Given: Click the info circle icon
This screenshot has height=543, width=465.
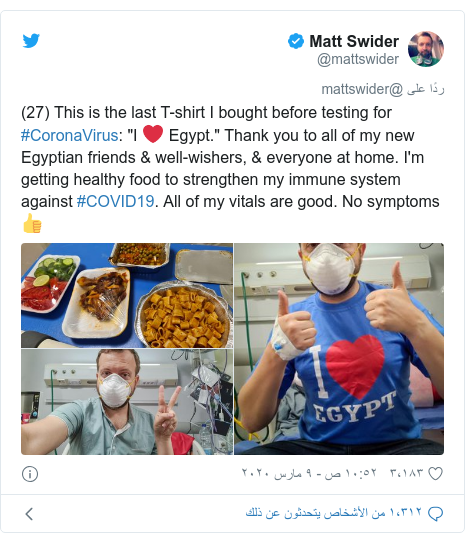Looking at the screenshot, I should [30, 474].
